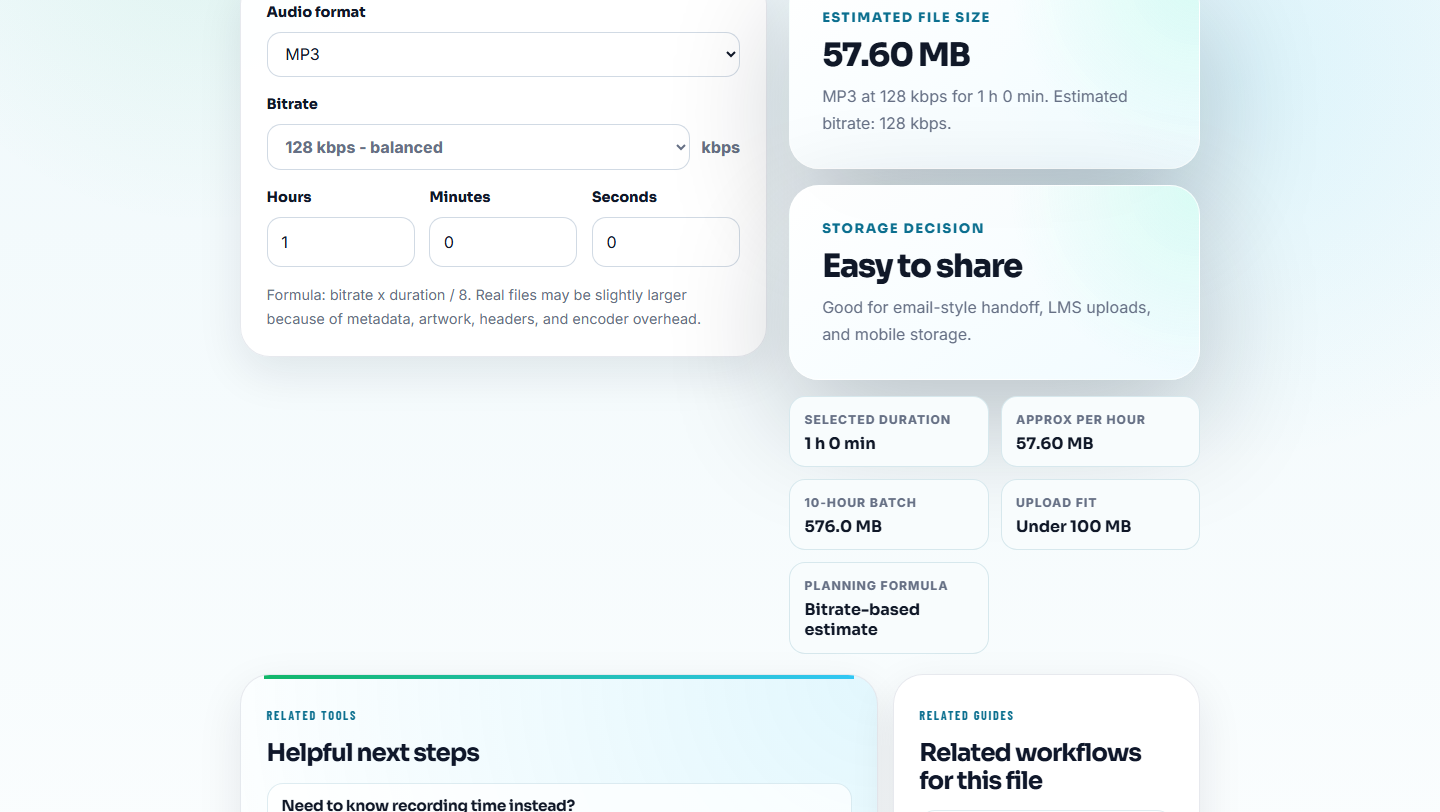The image size is (1440, 812).
Task: Click the 'Helpful next steps' heading
Action: (x=373, y=753)
